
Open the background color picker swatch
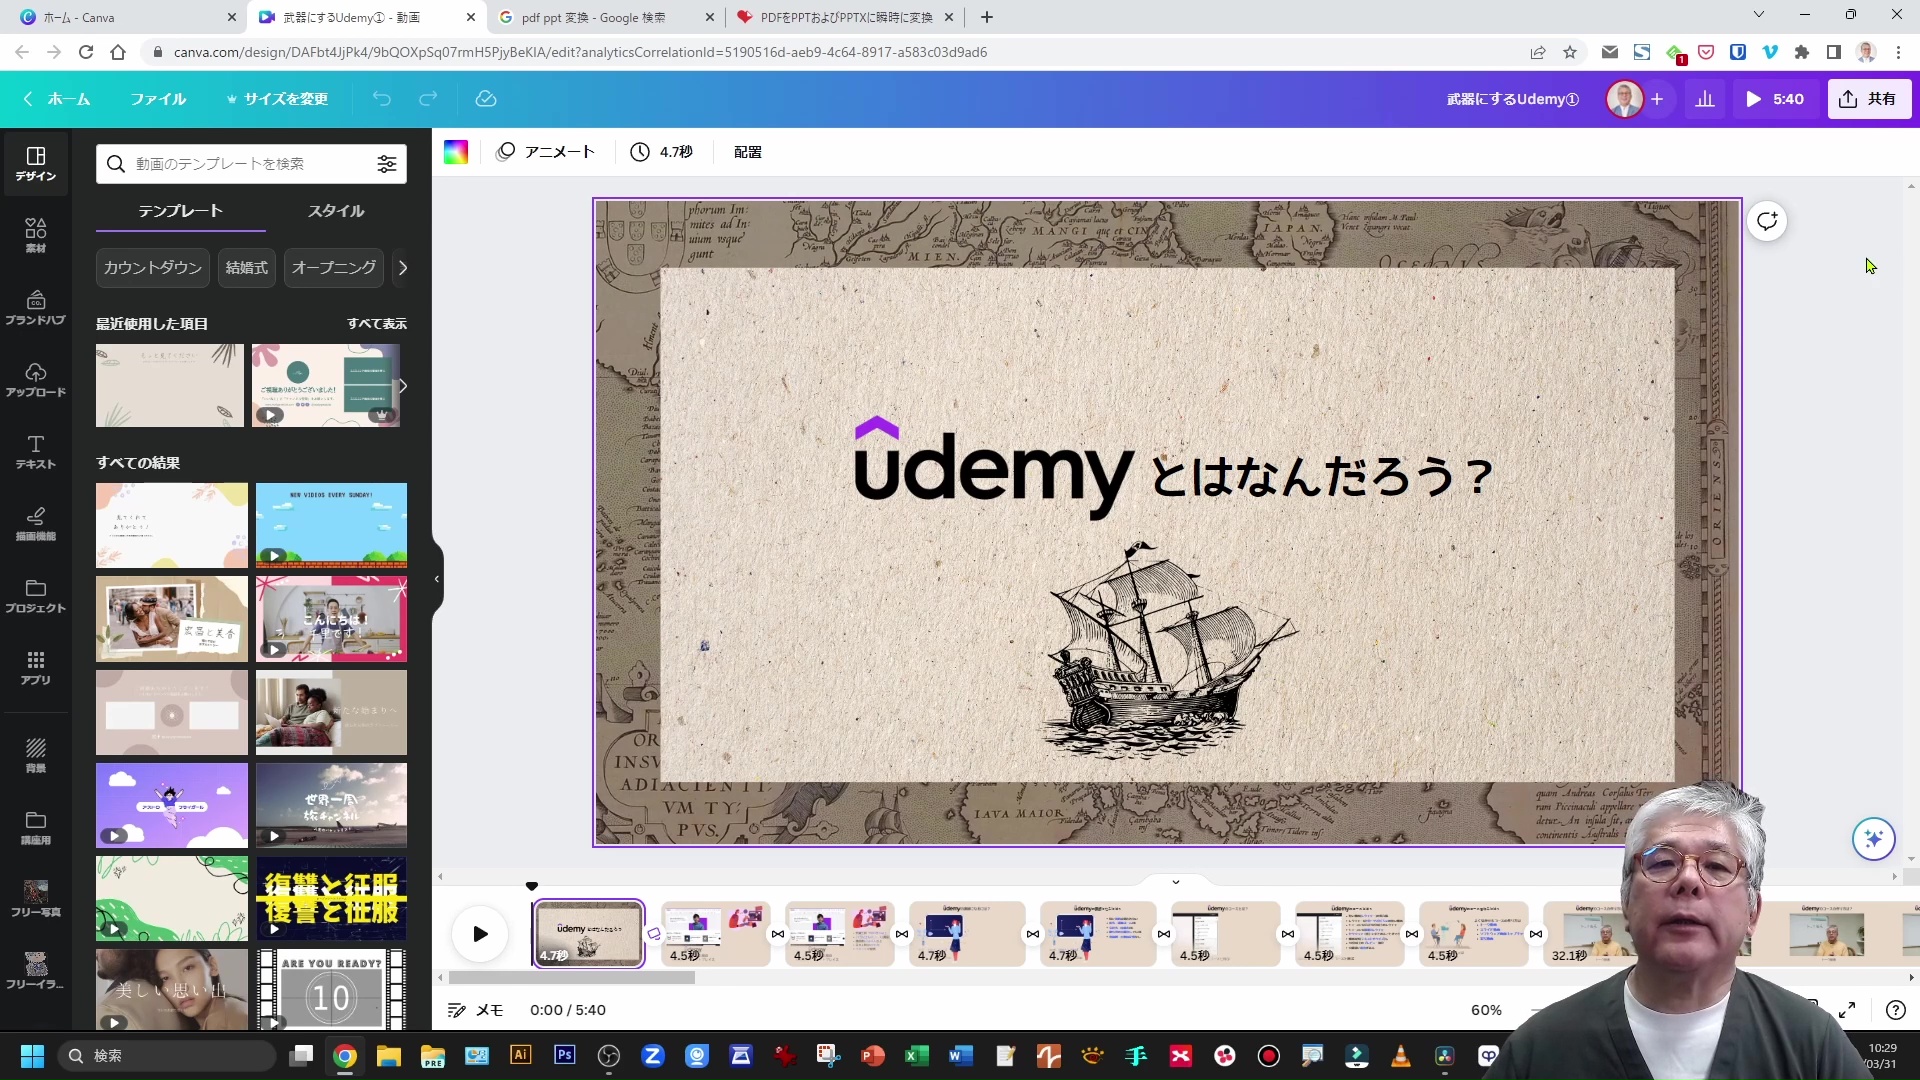click(x=456, y=152)
